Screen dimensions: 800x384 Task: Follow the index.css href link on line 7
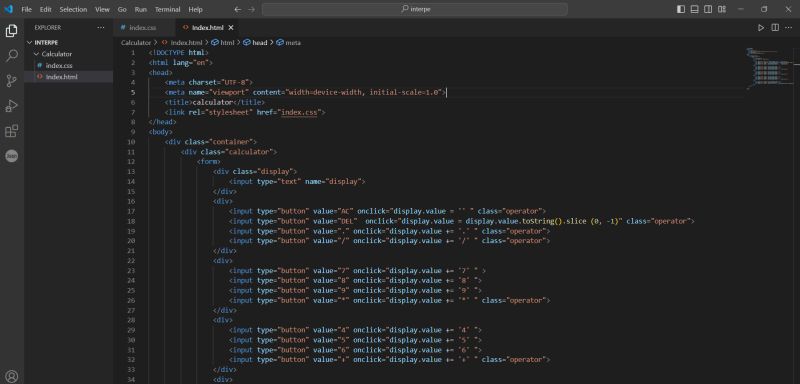(x=299, y=112)
